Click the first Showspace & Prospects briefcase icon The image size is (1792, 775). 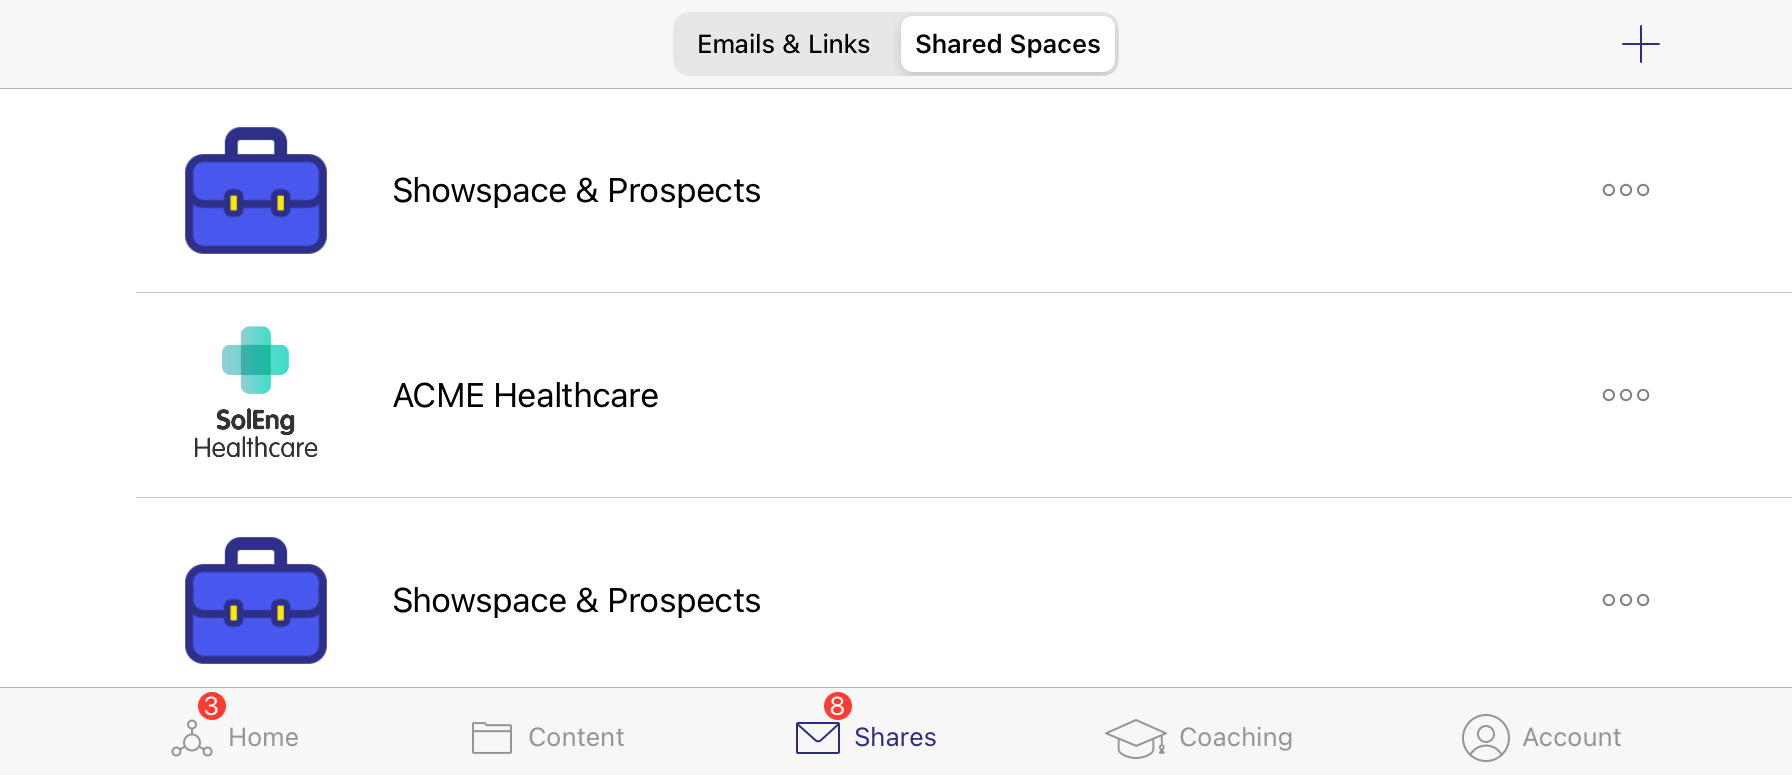coord(255,190)
